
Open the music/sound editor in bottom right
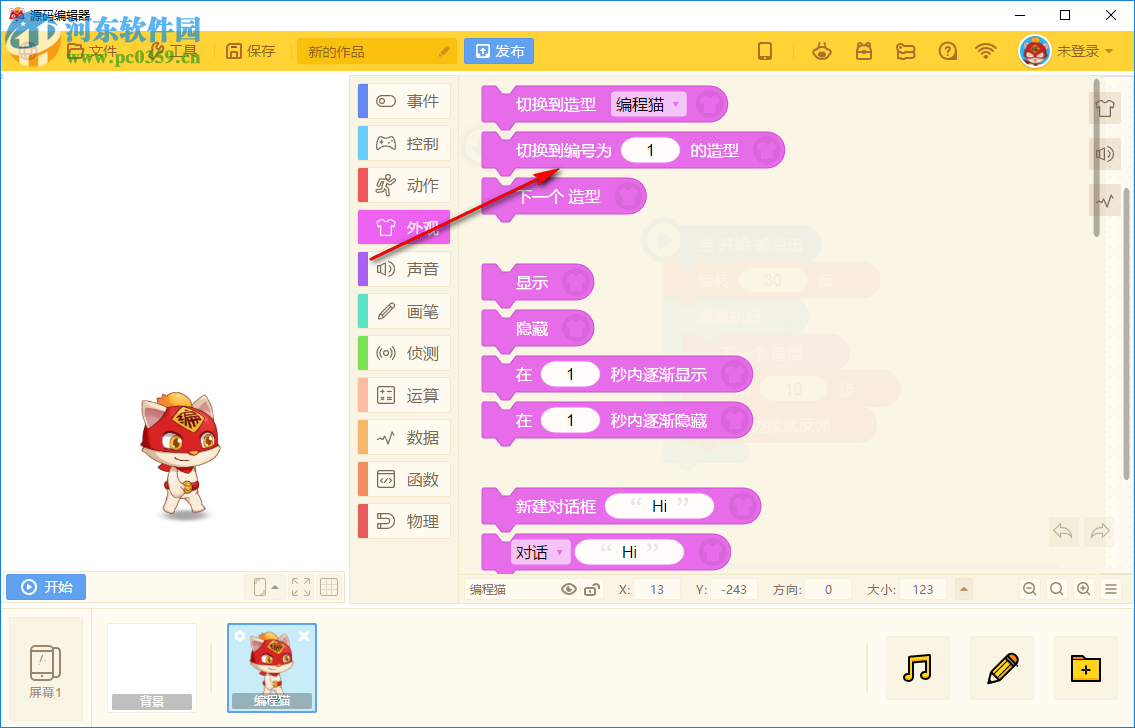(917, 667)
